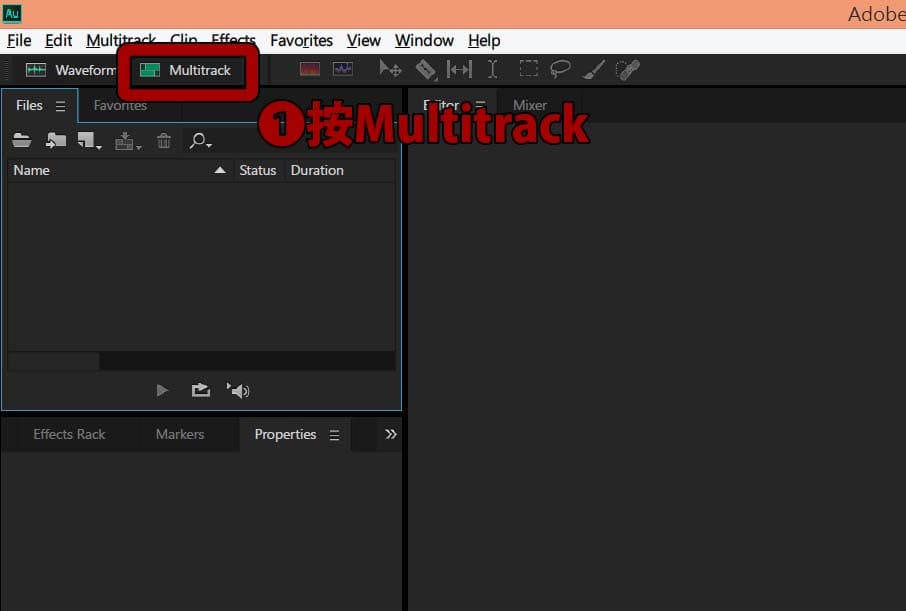Show the Spectral Frequency Display

tap(310, 69)
